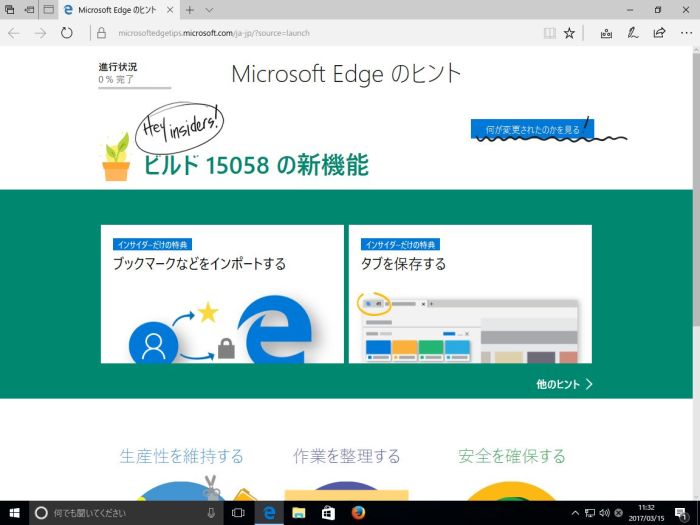
Task: Show hidden system tray icons
Action: tap(575, 512)
